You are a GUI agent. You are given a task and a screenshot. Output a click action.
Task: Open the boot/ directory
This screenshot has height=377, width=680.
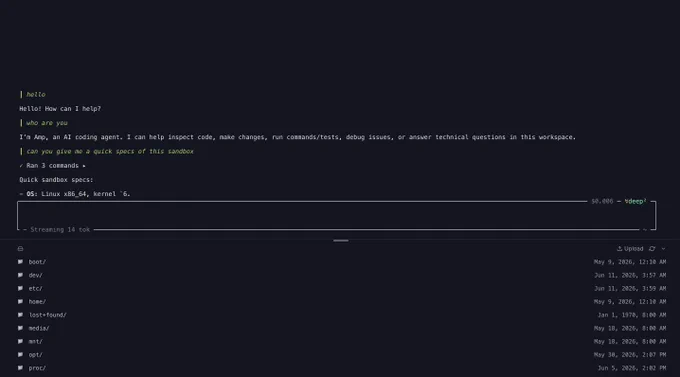coord(37,262)
